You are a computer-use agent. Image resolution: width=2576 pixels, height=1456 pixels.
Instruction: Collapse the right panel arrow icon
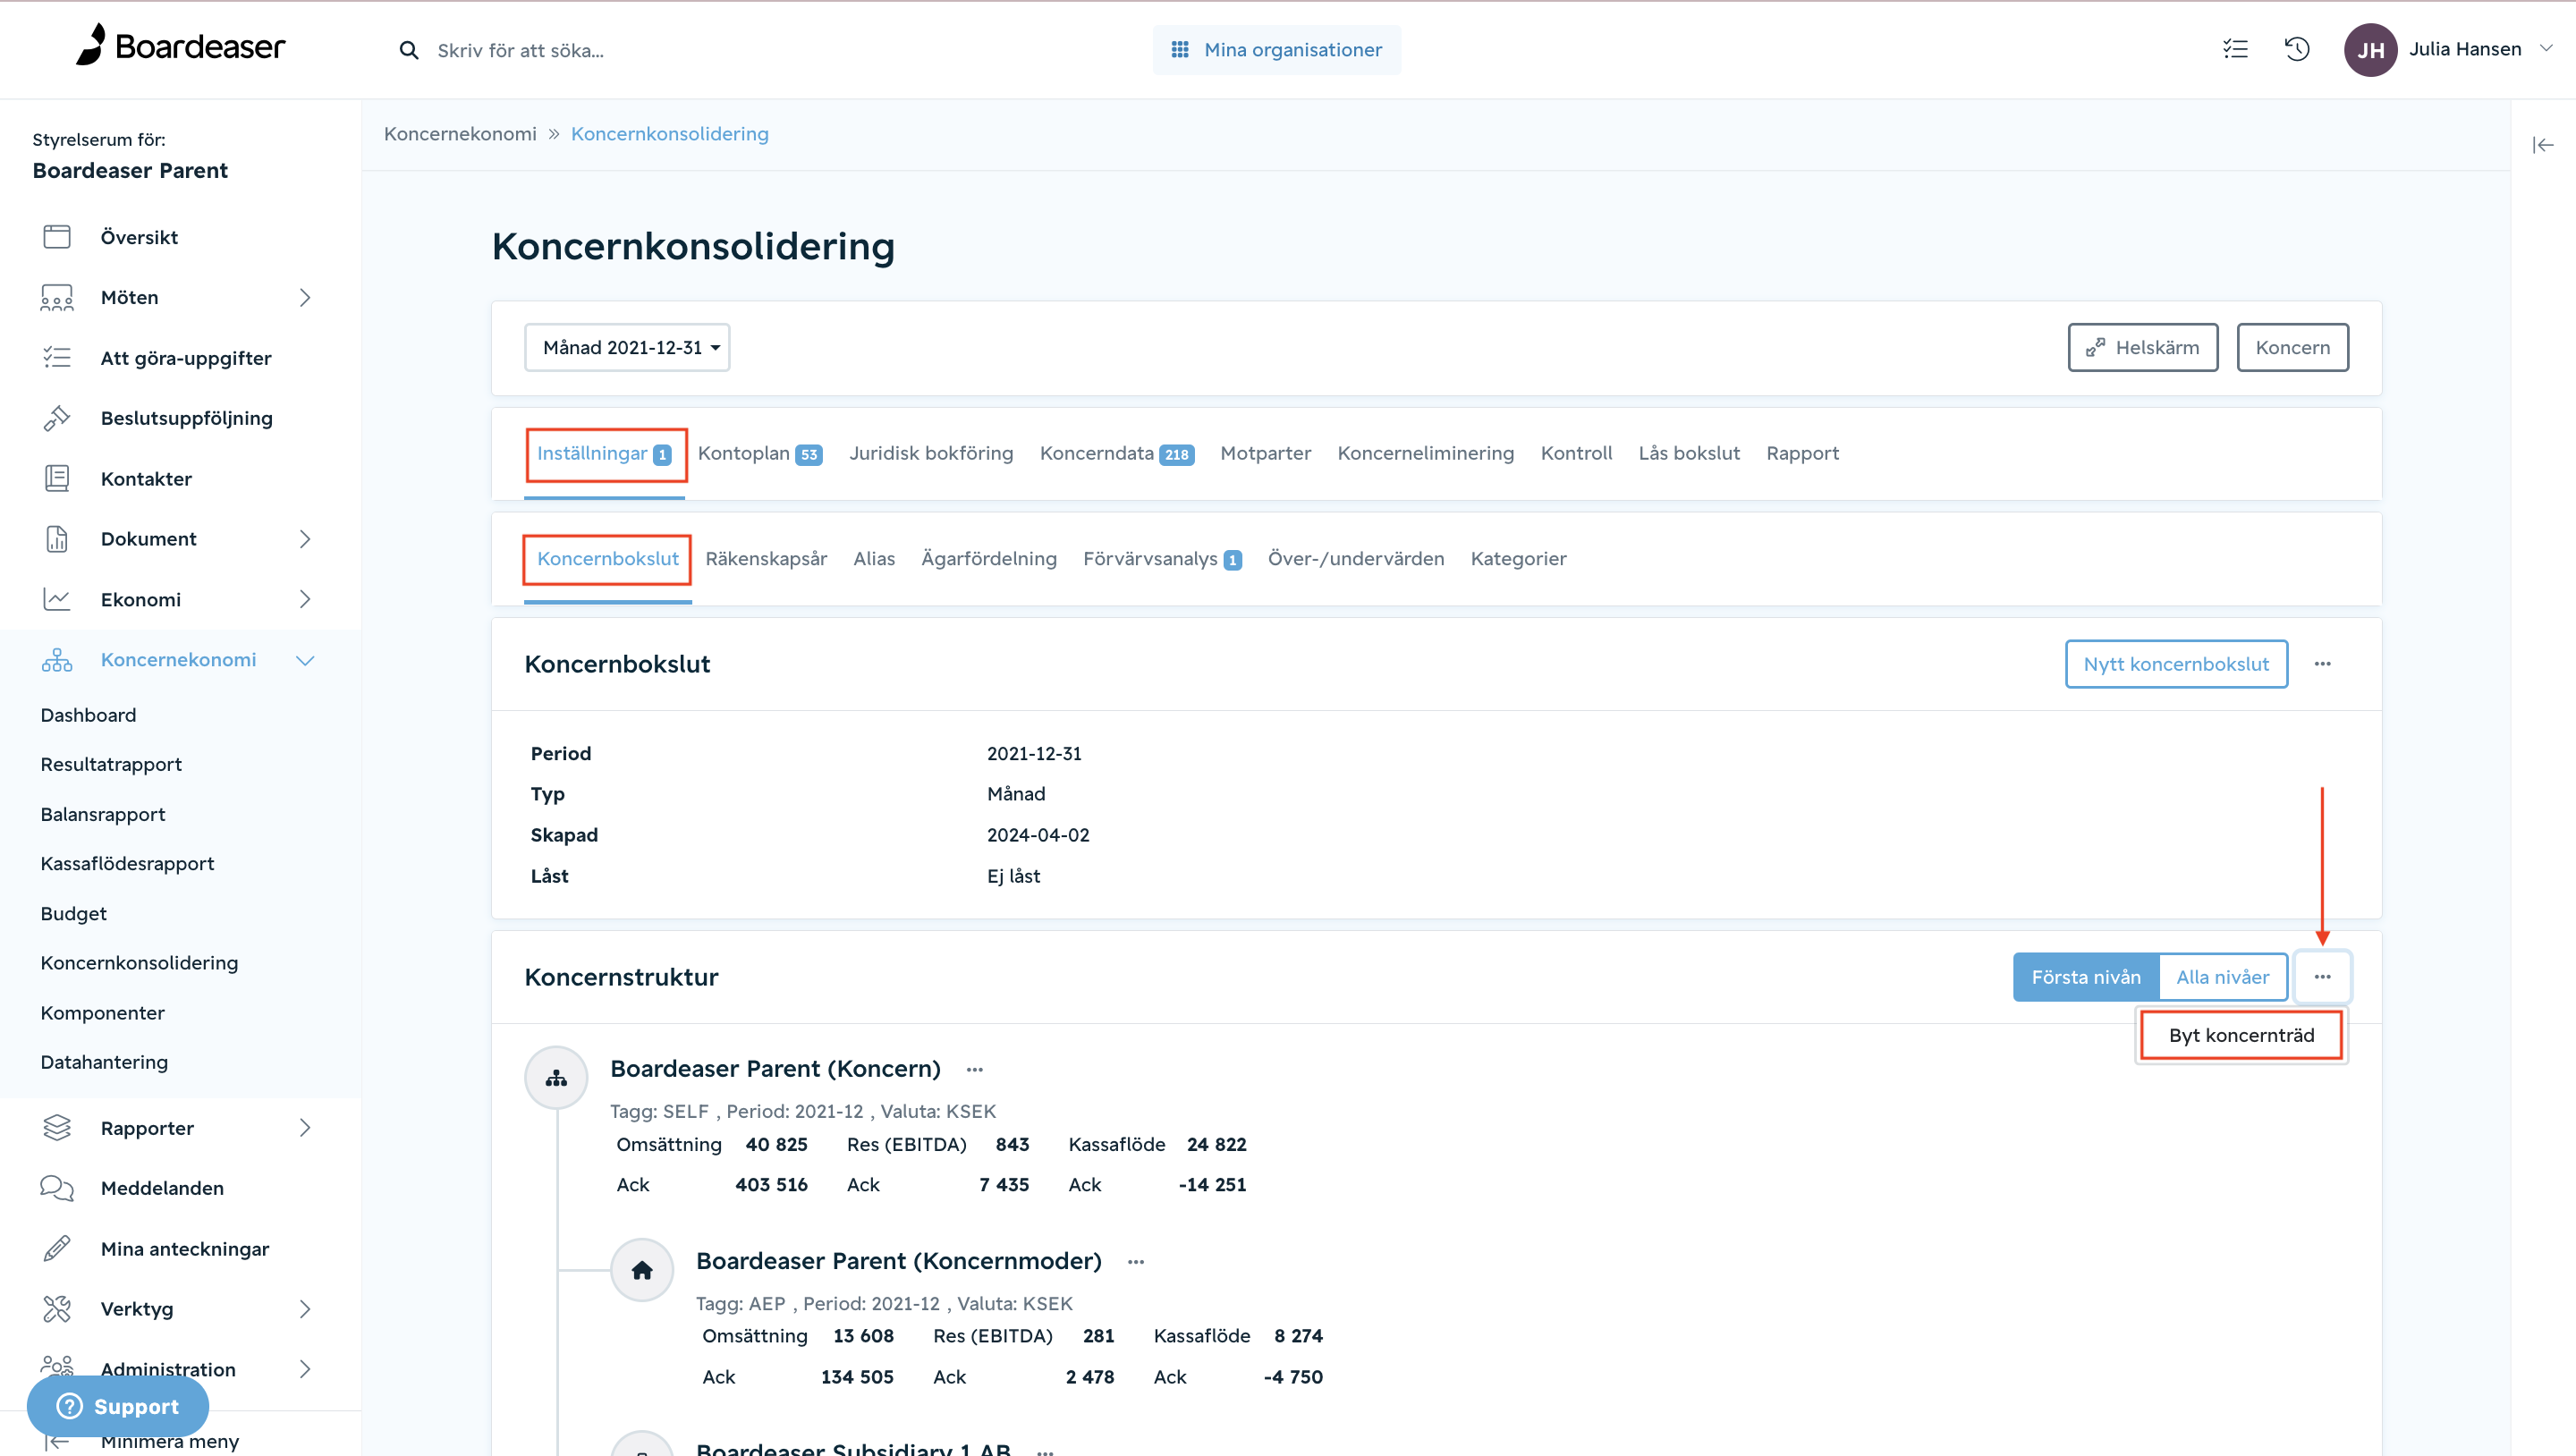click(x=2542, y=145)
